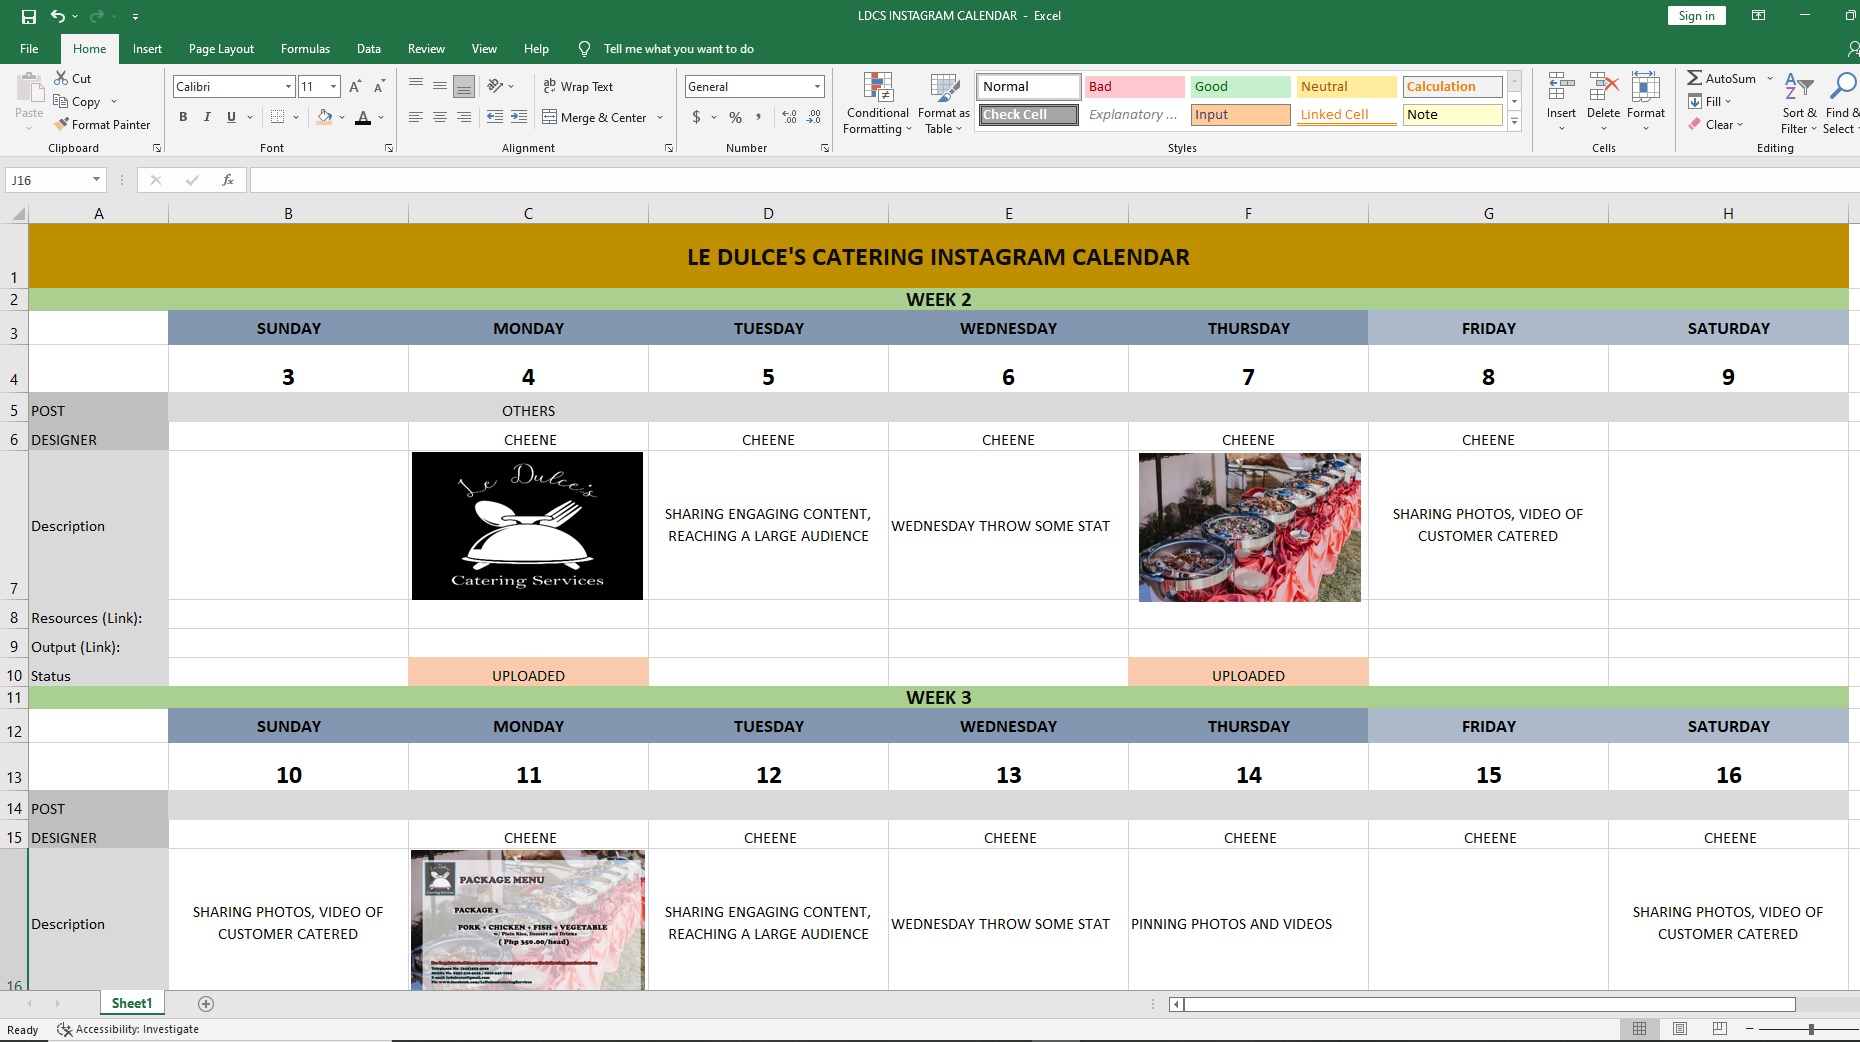
Task: Switch to the Data tab
Action: [369, 49]
